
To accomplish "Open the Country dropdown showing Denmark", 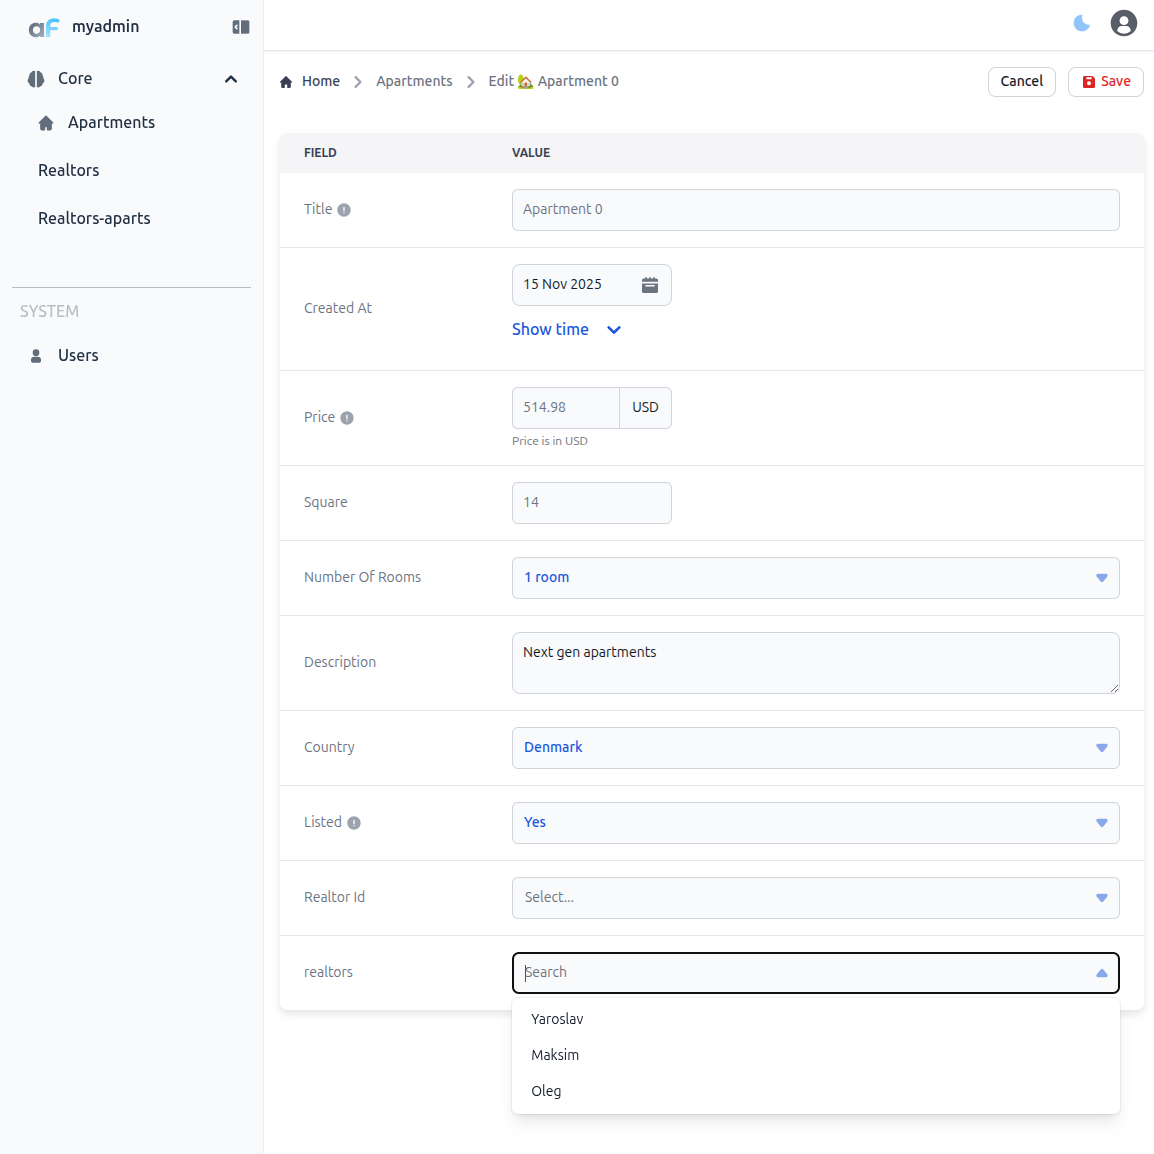I will tap(815, 748).
